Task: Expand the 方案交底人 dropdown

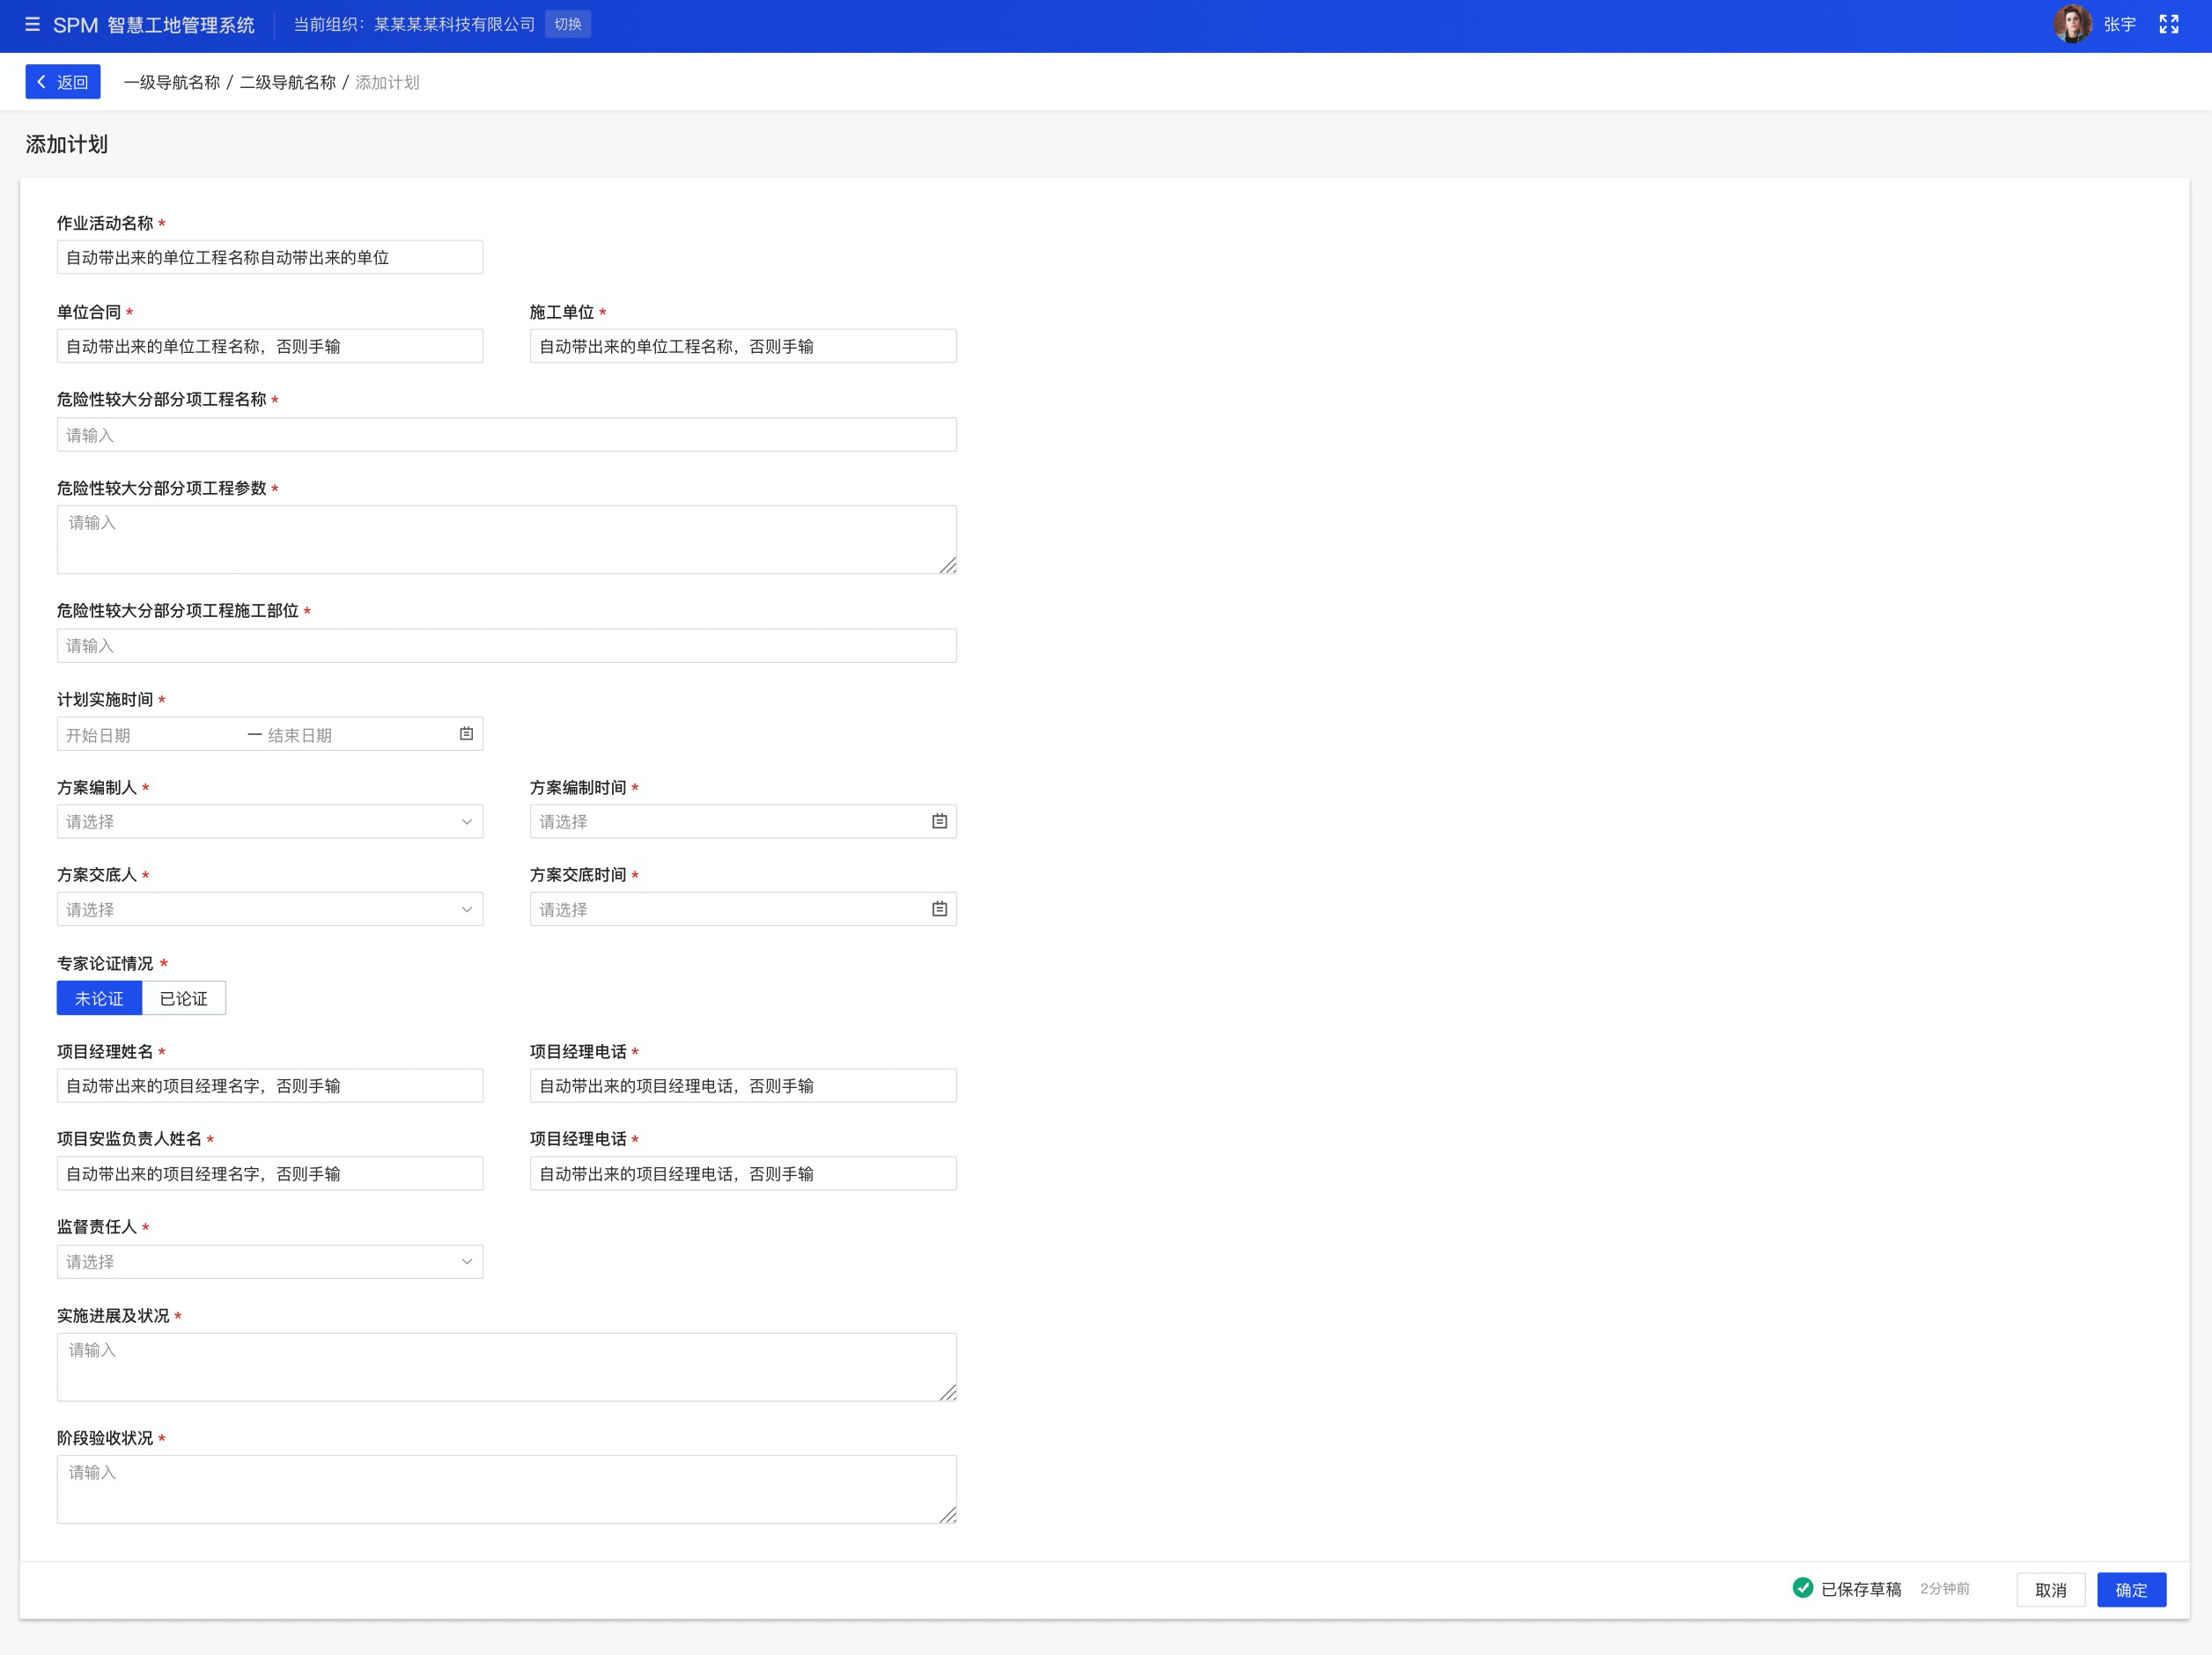Action: [270, 909]
